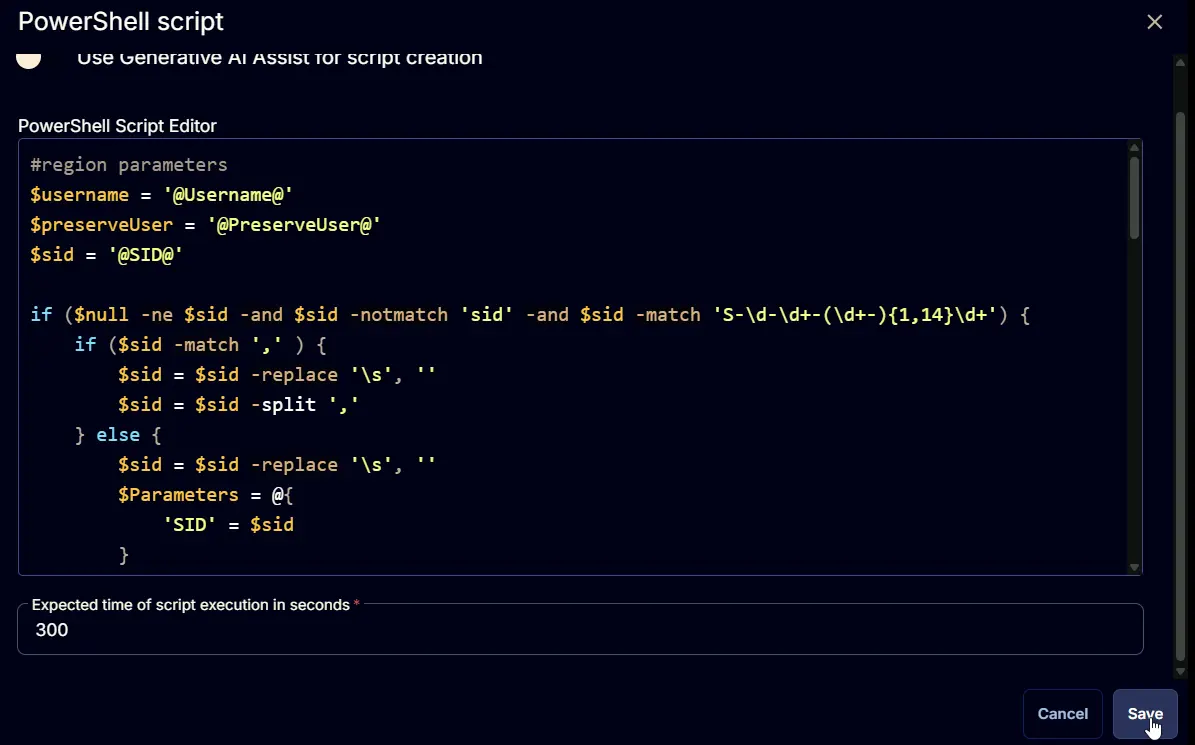Close the PowerShell script dialog
This screenshot has width=1195, height=745.
point(1155,22)
